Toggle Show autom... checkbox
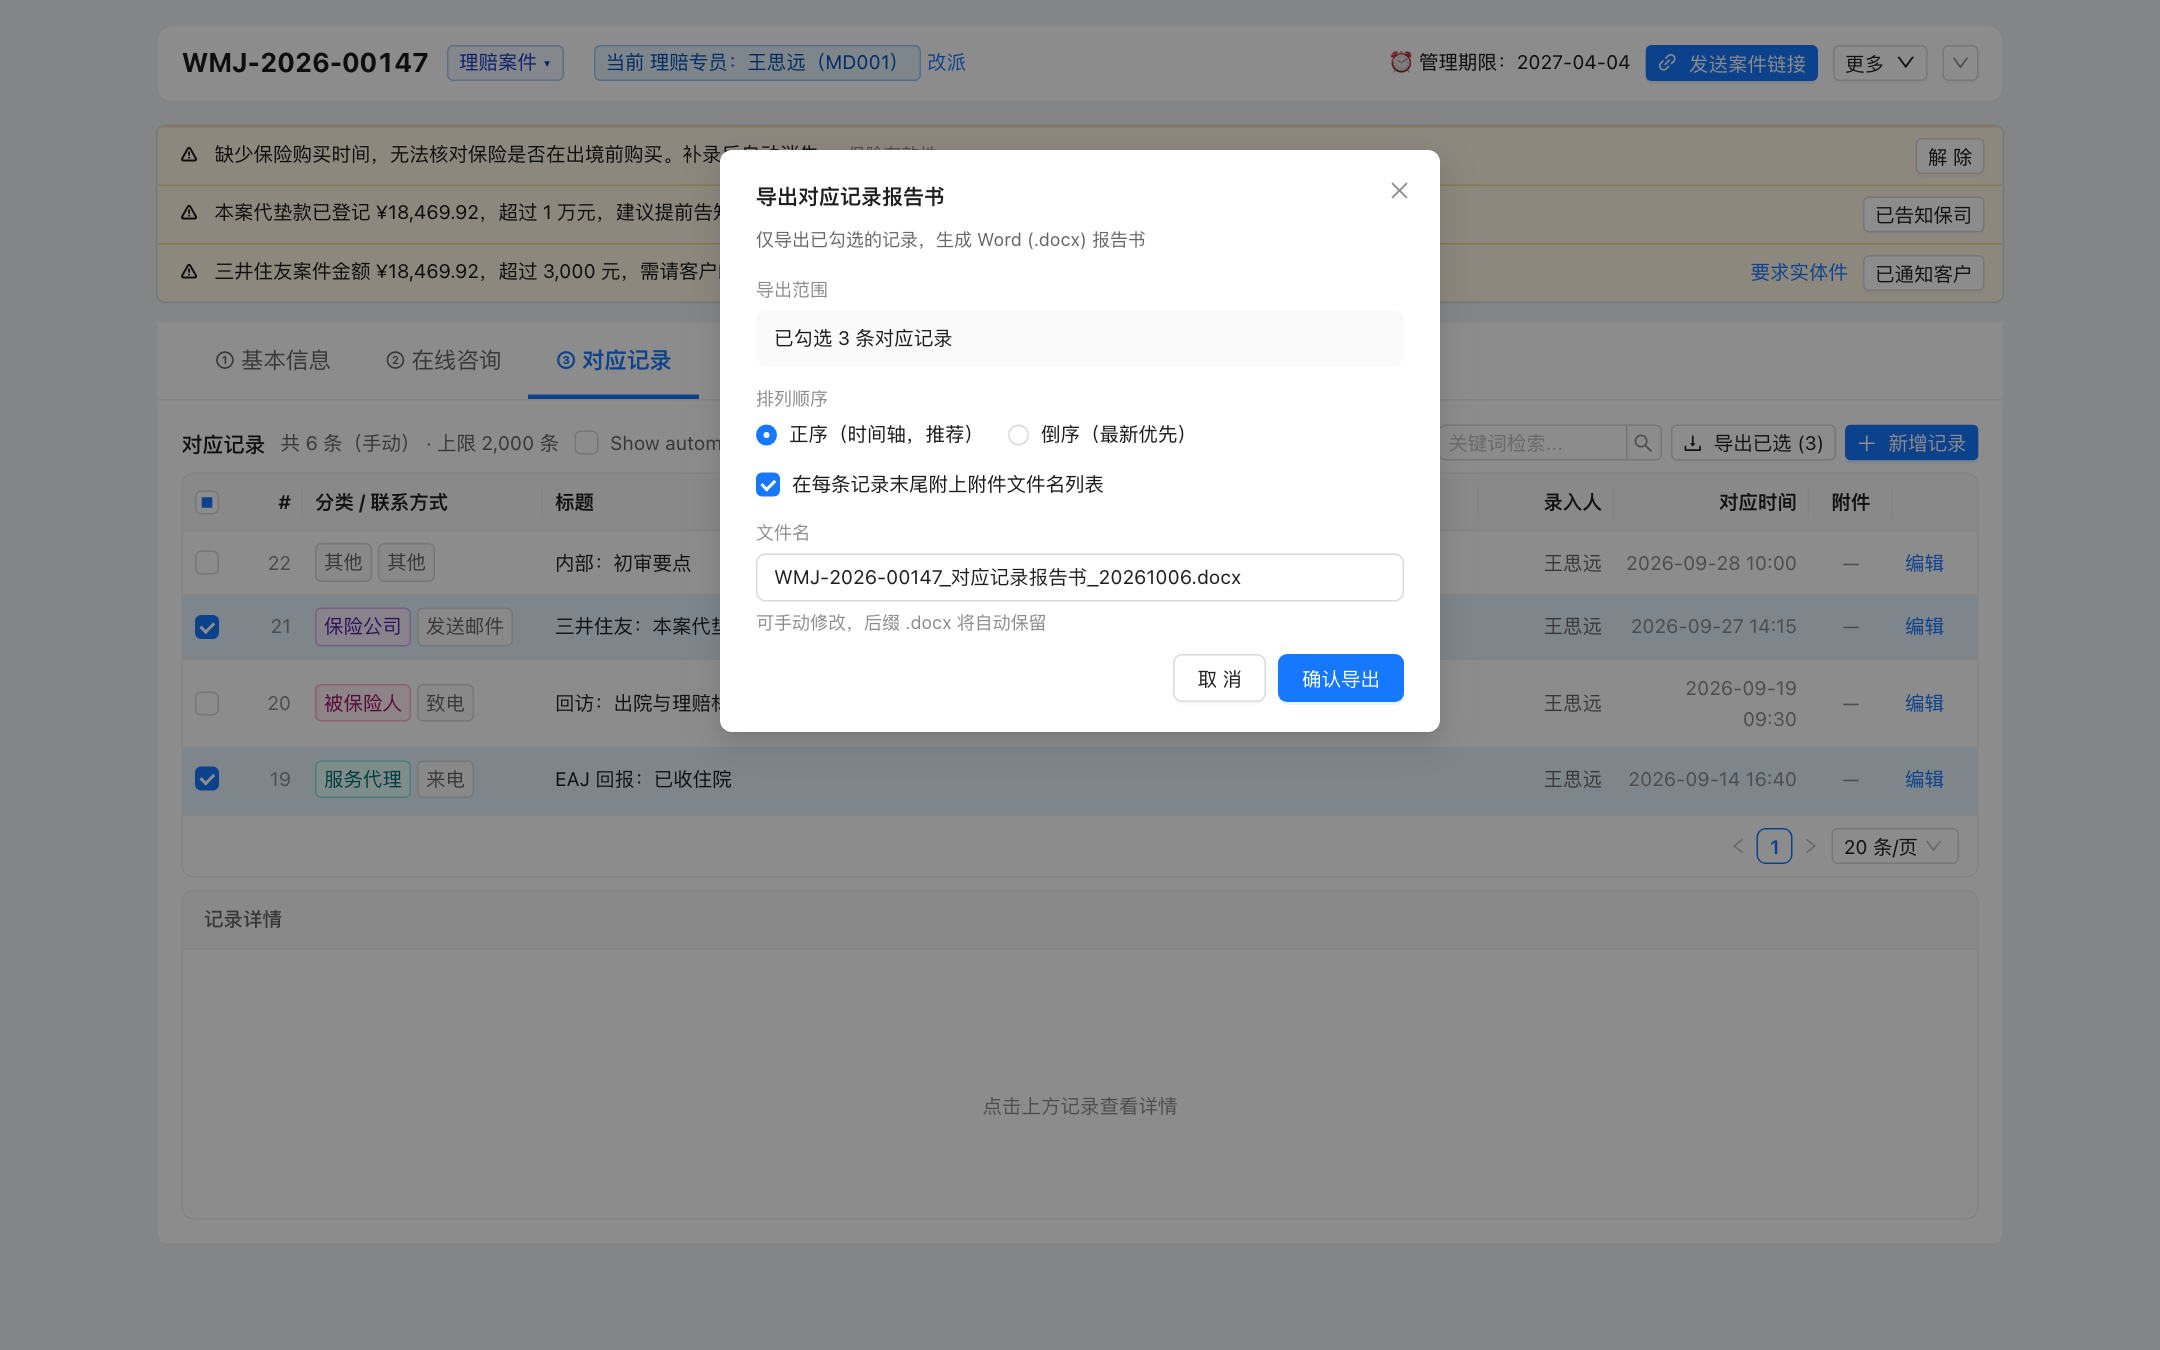The height and width of the screenshot is (1350, 2160). click(x=587, y=443)
